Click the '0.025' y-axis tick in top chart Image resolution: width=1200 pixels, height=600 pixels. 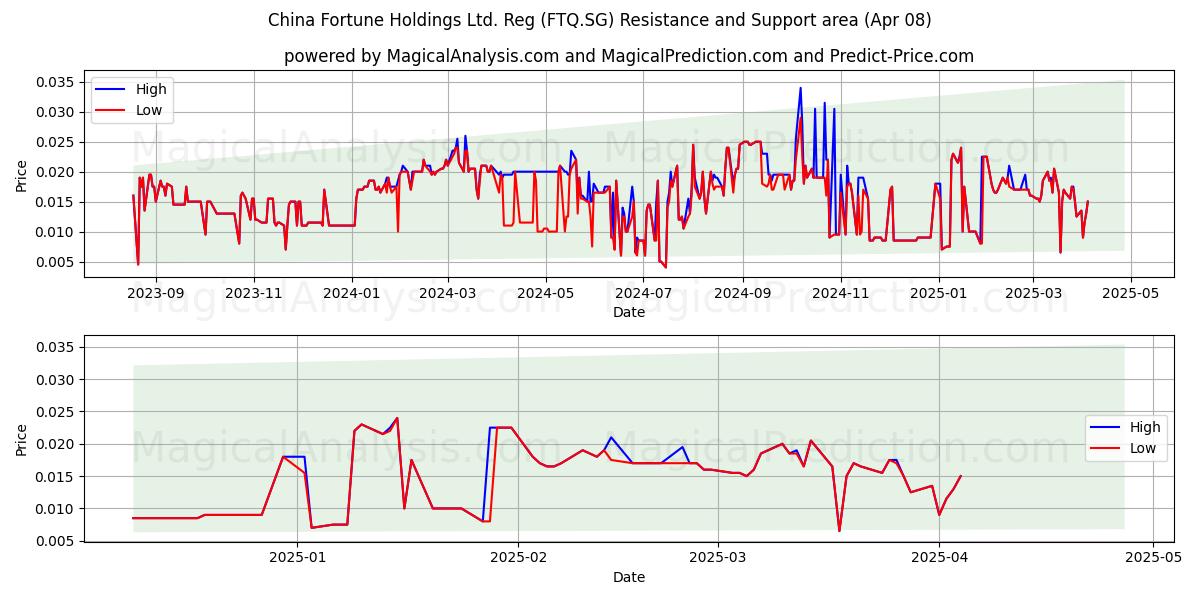tap(57, 142)
